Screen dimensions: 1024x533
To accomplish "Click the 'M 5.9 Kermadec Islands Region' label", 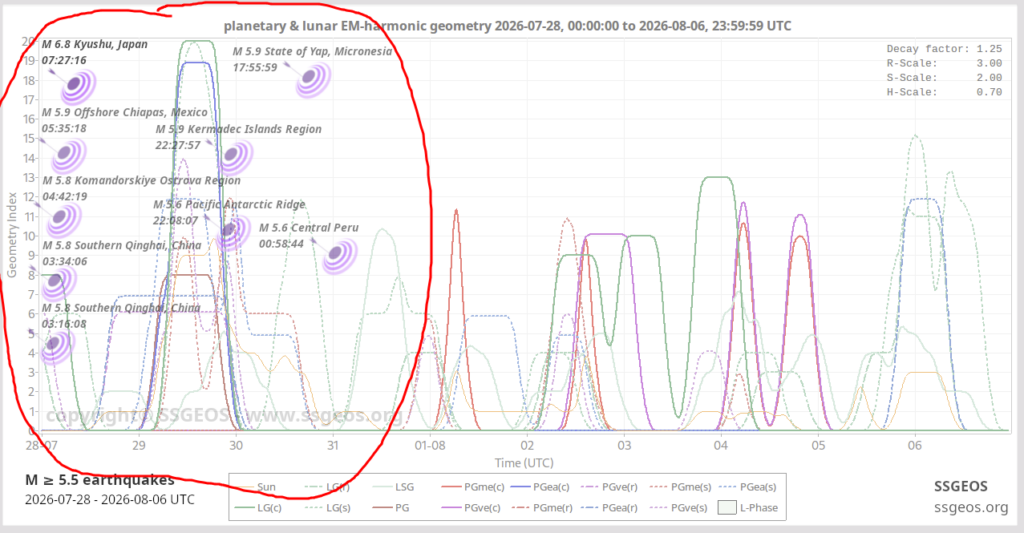I will point(238,129).
